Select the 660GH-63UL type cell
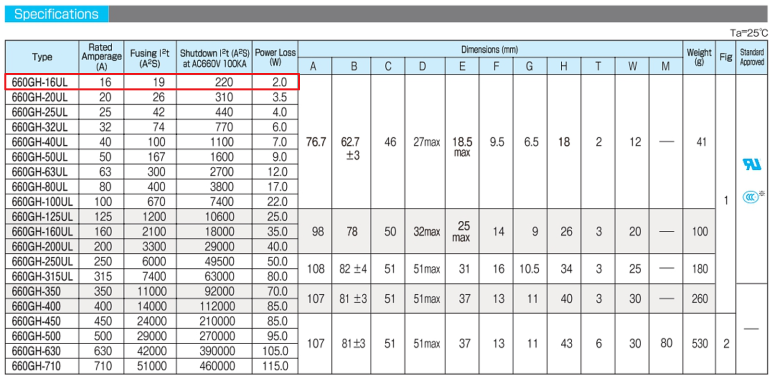 [x=42, y=172]
